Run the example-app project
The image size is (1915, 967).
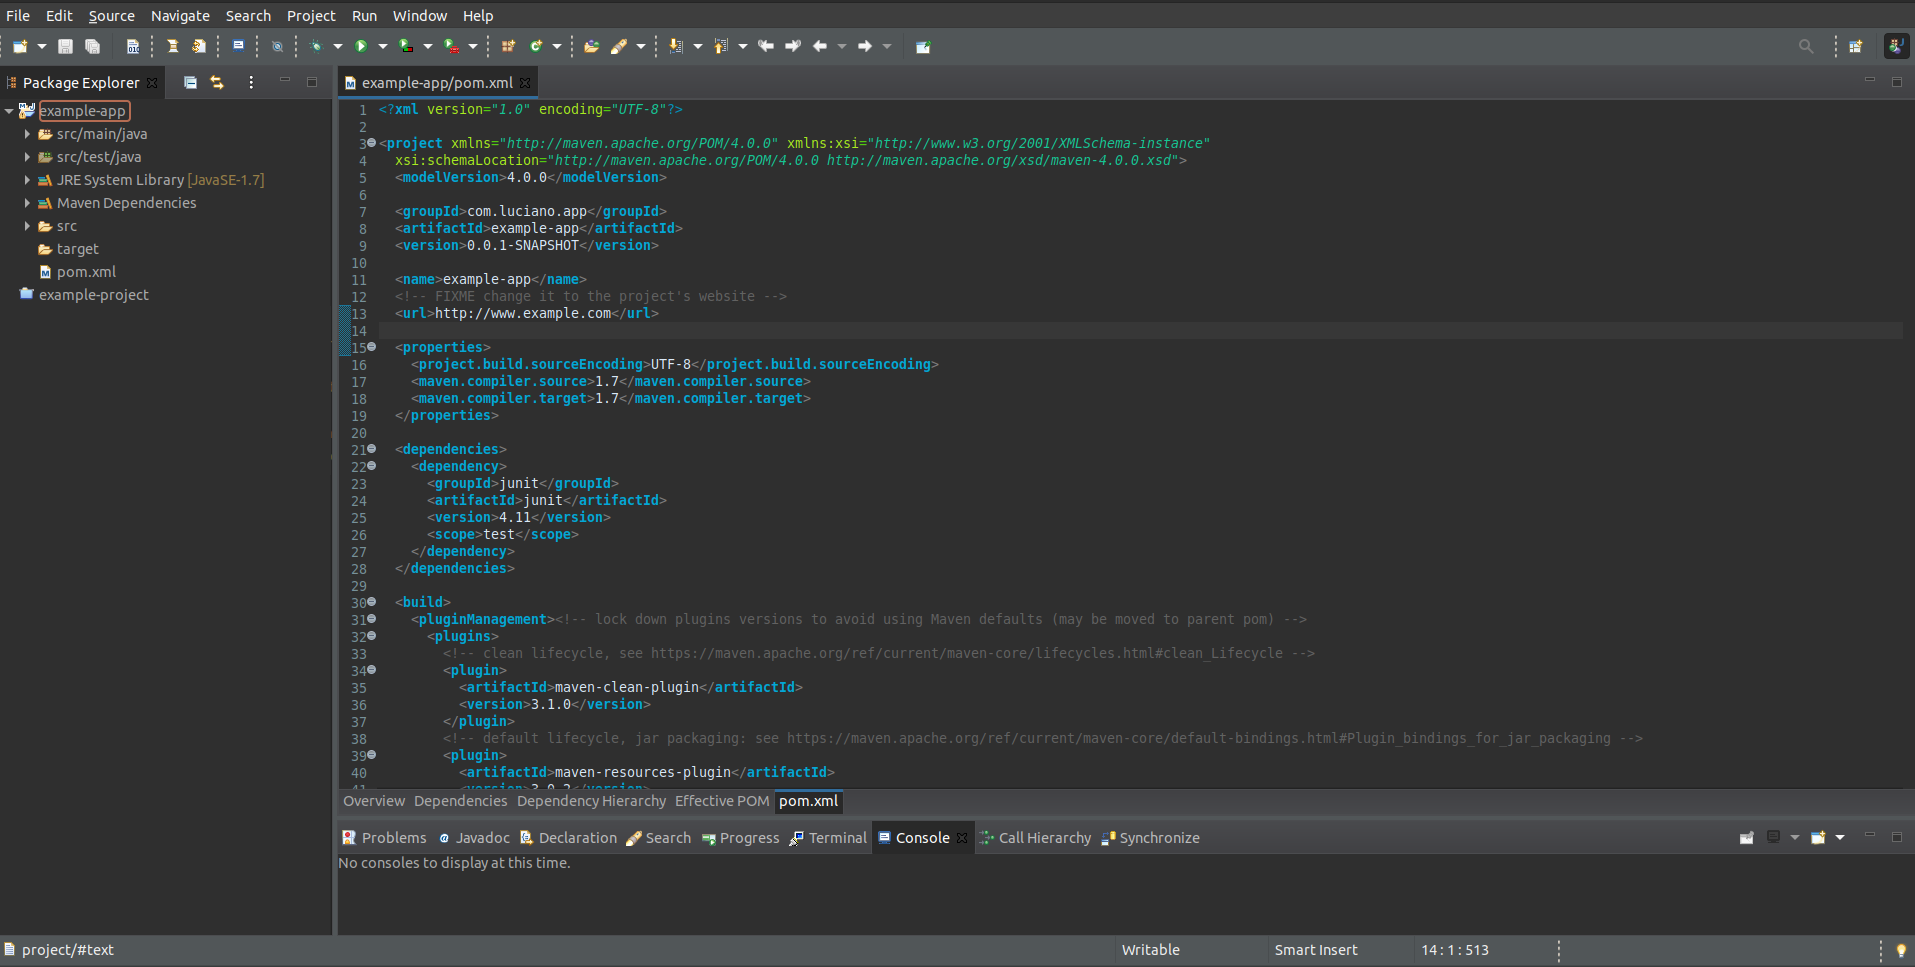click(362, 46)
